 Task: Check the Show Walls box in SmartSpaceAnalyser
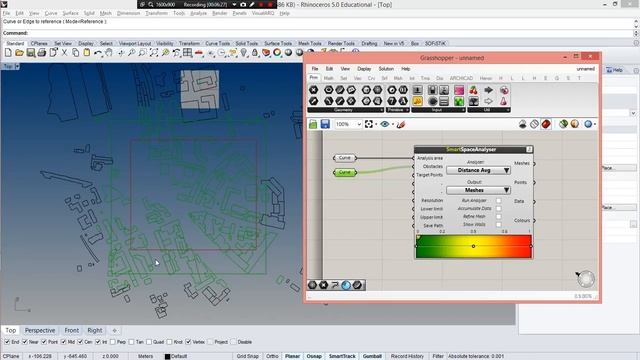click(498, 224)
